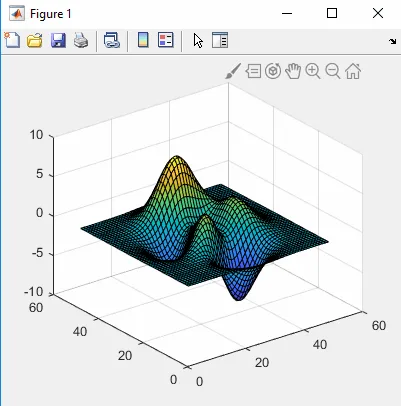Close the Figure 1 window
Image resolution: width=401 pixels, height=406 pixels.
click(x=378, y=13)
